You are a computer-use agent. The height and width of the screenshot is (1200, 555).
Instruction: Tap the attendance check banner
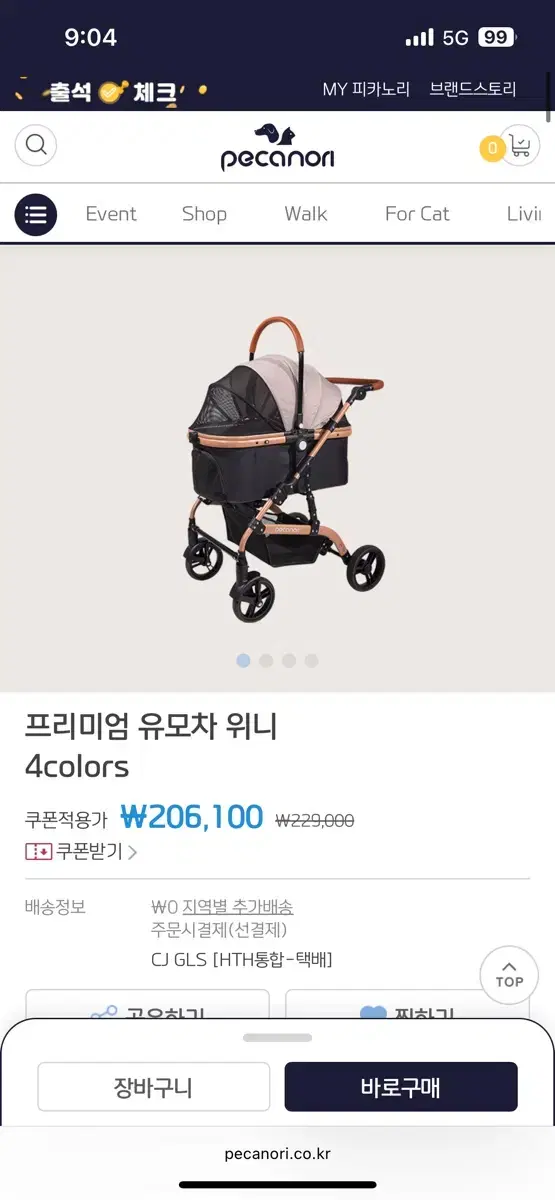[112, 92]
